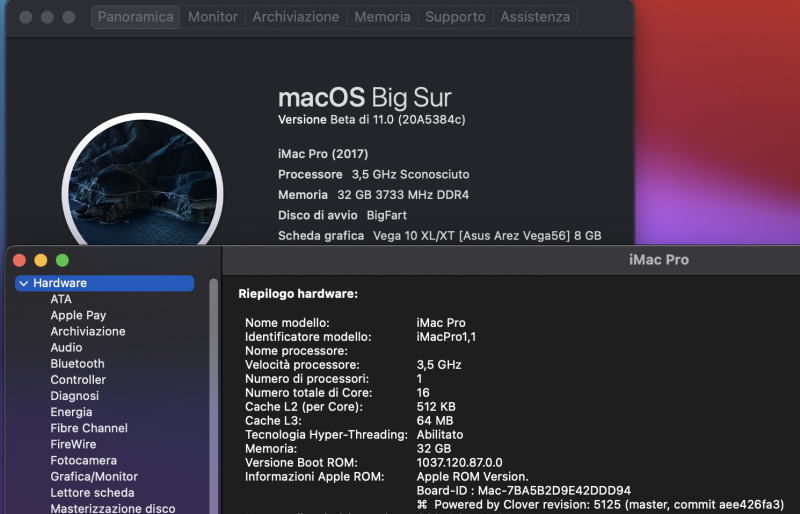Click the Boot ROM version 1037.120.87.0.0

(459, 463)
